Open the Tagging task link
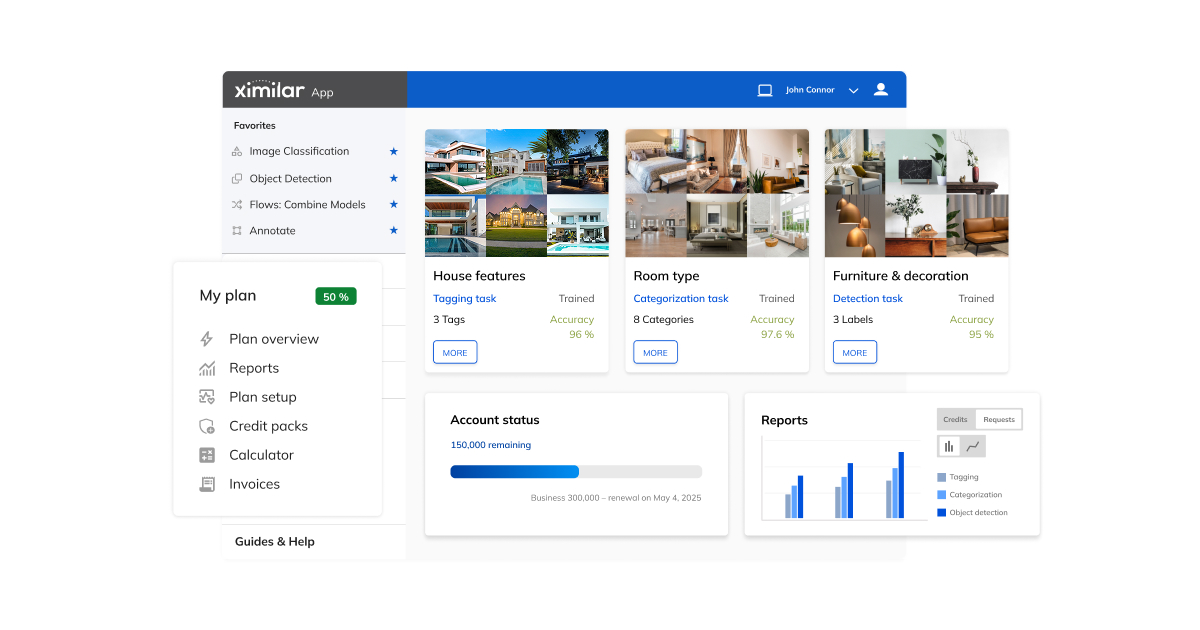The width and height of the screenshot is (1200, 630). (x=464, y=299)
